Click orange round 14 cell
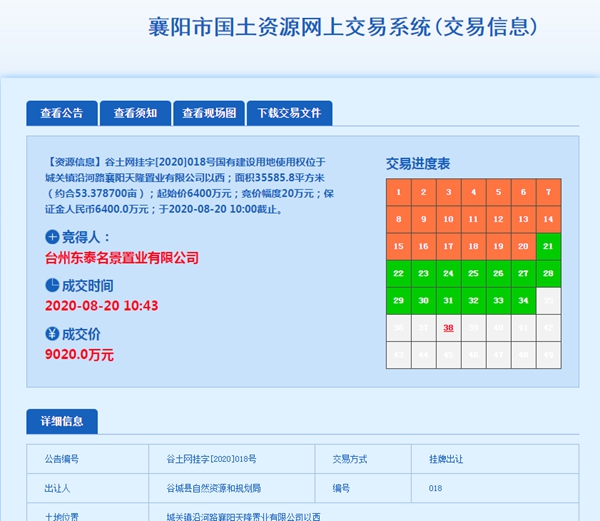This screenshot has width=600, height=521. [549, 219]
